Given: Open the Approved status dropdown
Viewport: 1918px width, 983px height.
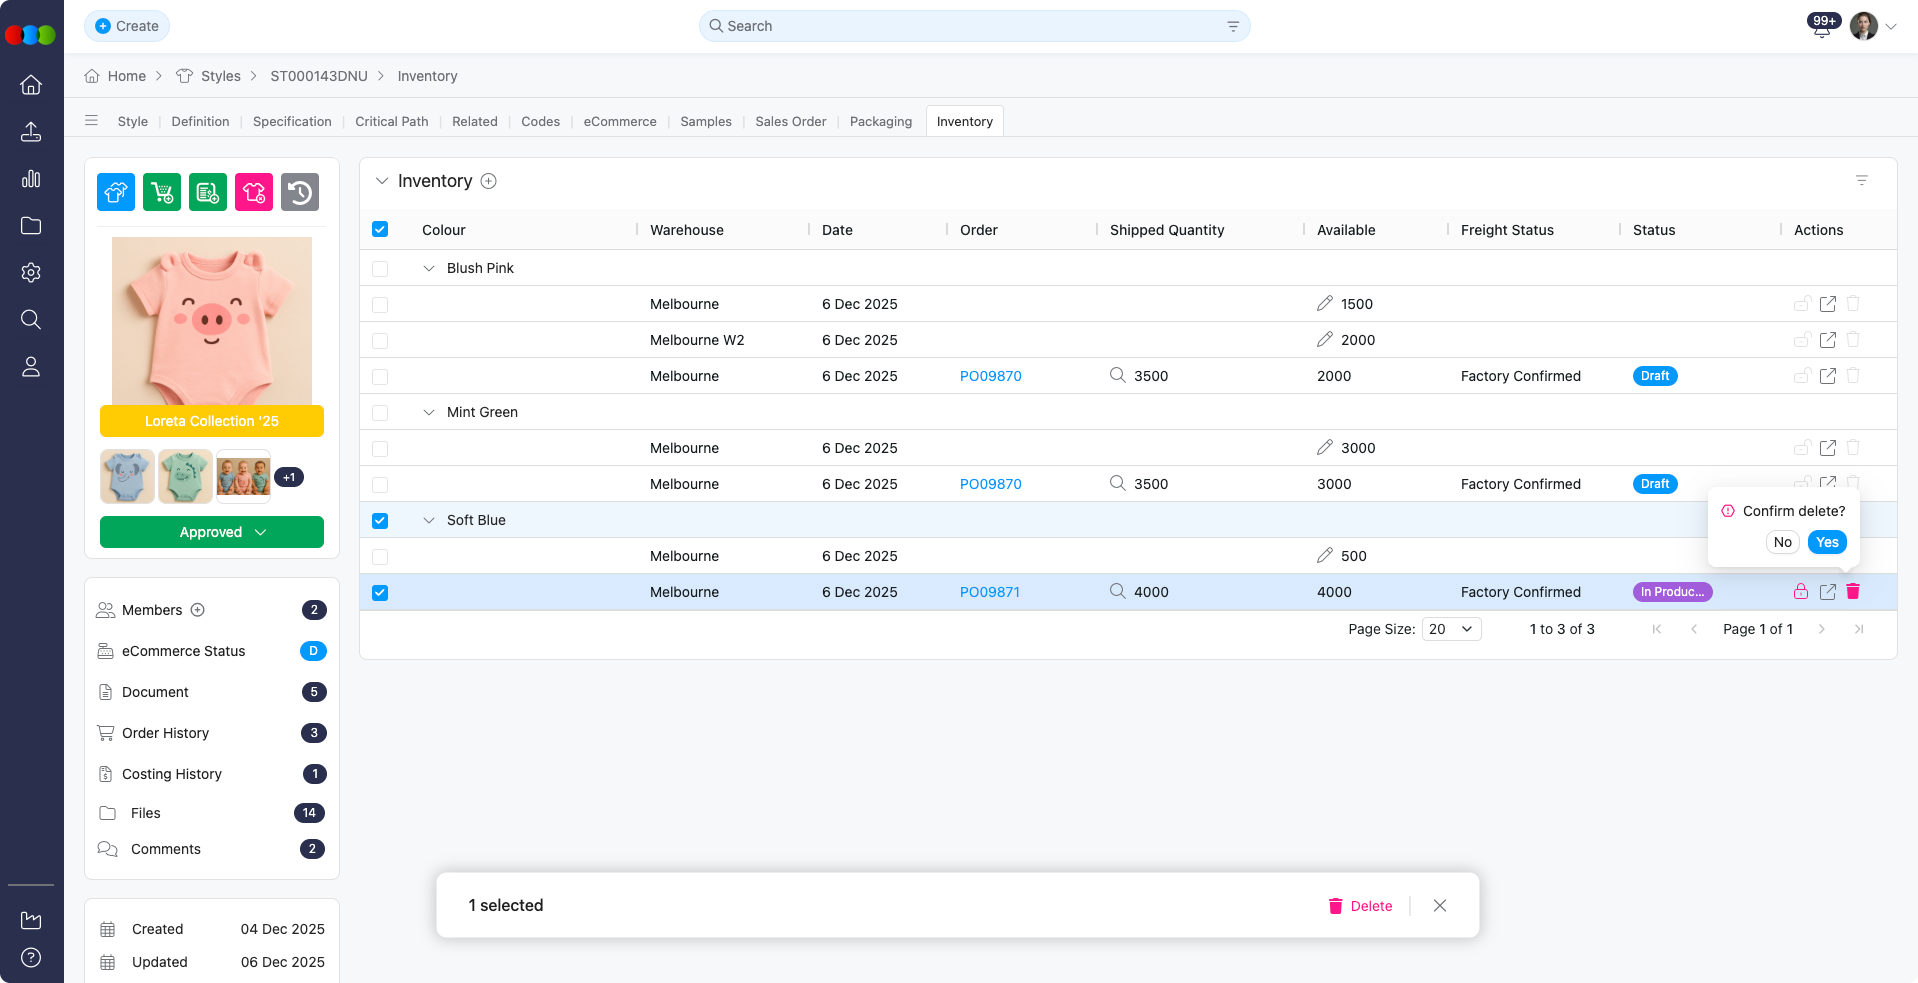Looking at the screenshot, I should click(x=212, y=532).
